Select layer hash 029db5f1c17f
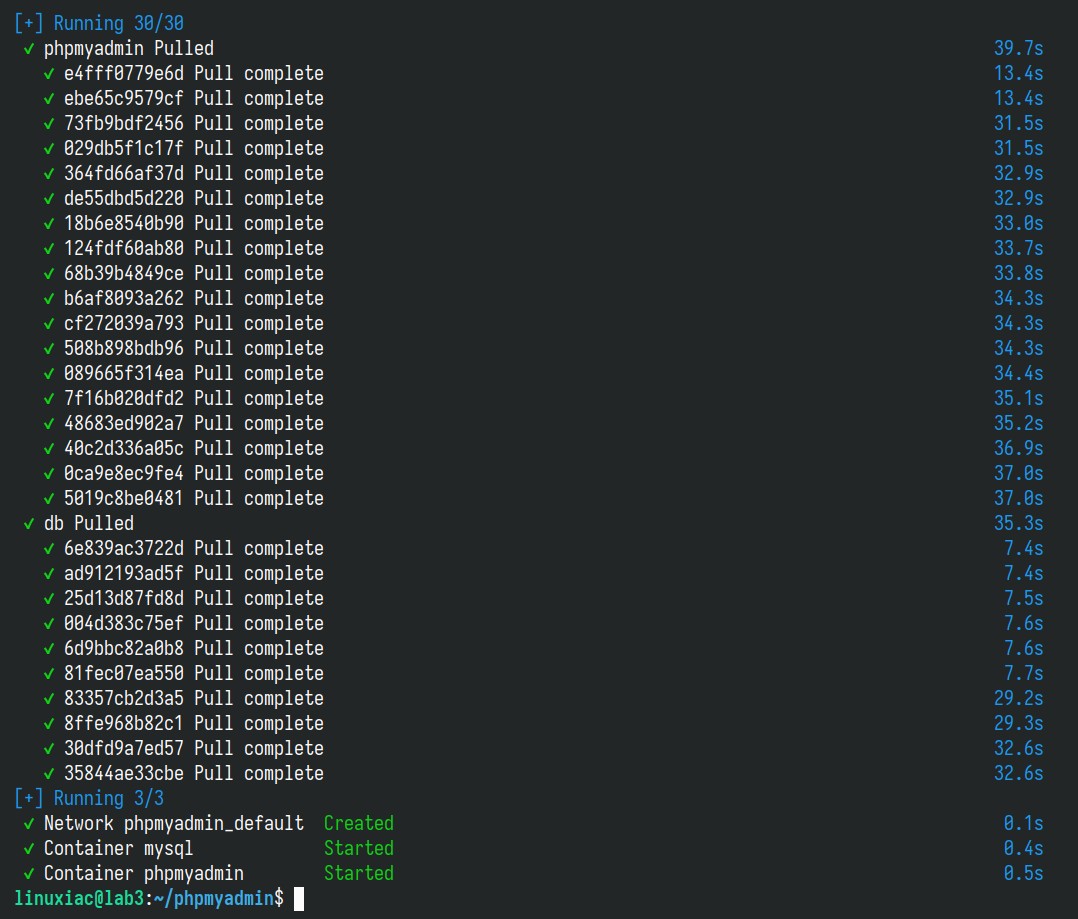The height and width of the screenshot is (919, 1078). tap(124, 148)
